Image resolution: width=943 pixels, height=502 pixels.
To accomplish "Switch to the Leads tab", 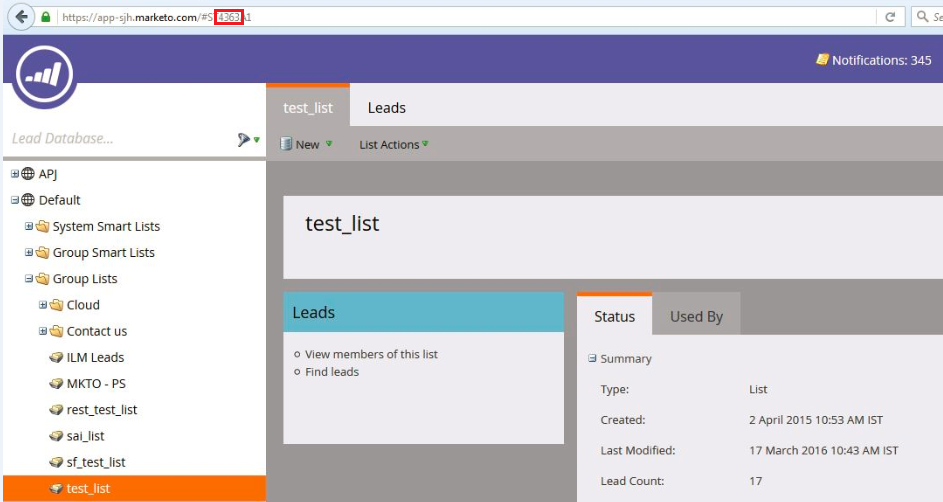I will click(x=387, y=108).
